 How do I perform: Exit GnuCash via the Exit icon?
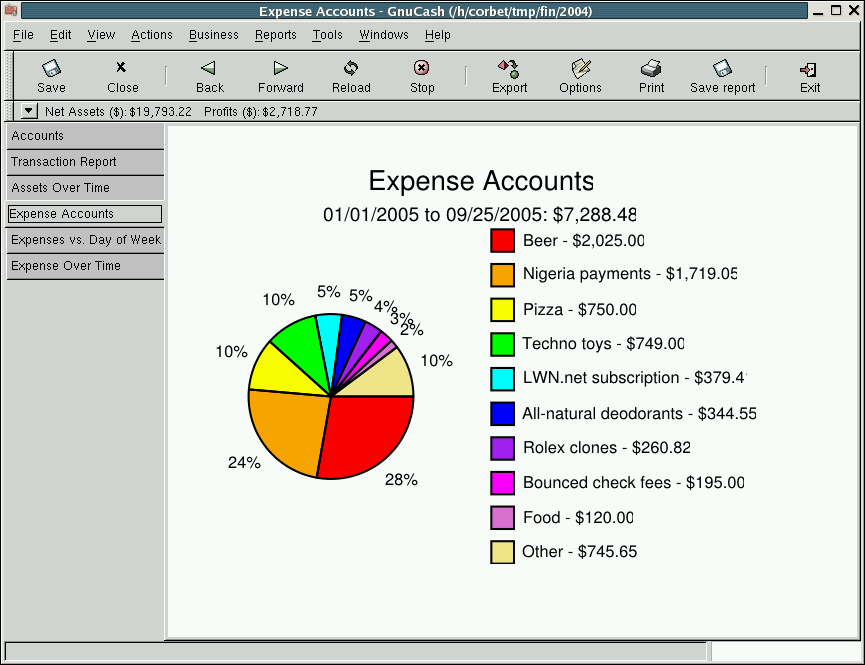(x=809, y=69)
